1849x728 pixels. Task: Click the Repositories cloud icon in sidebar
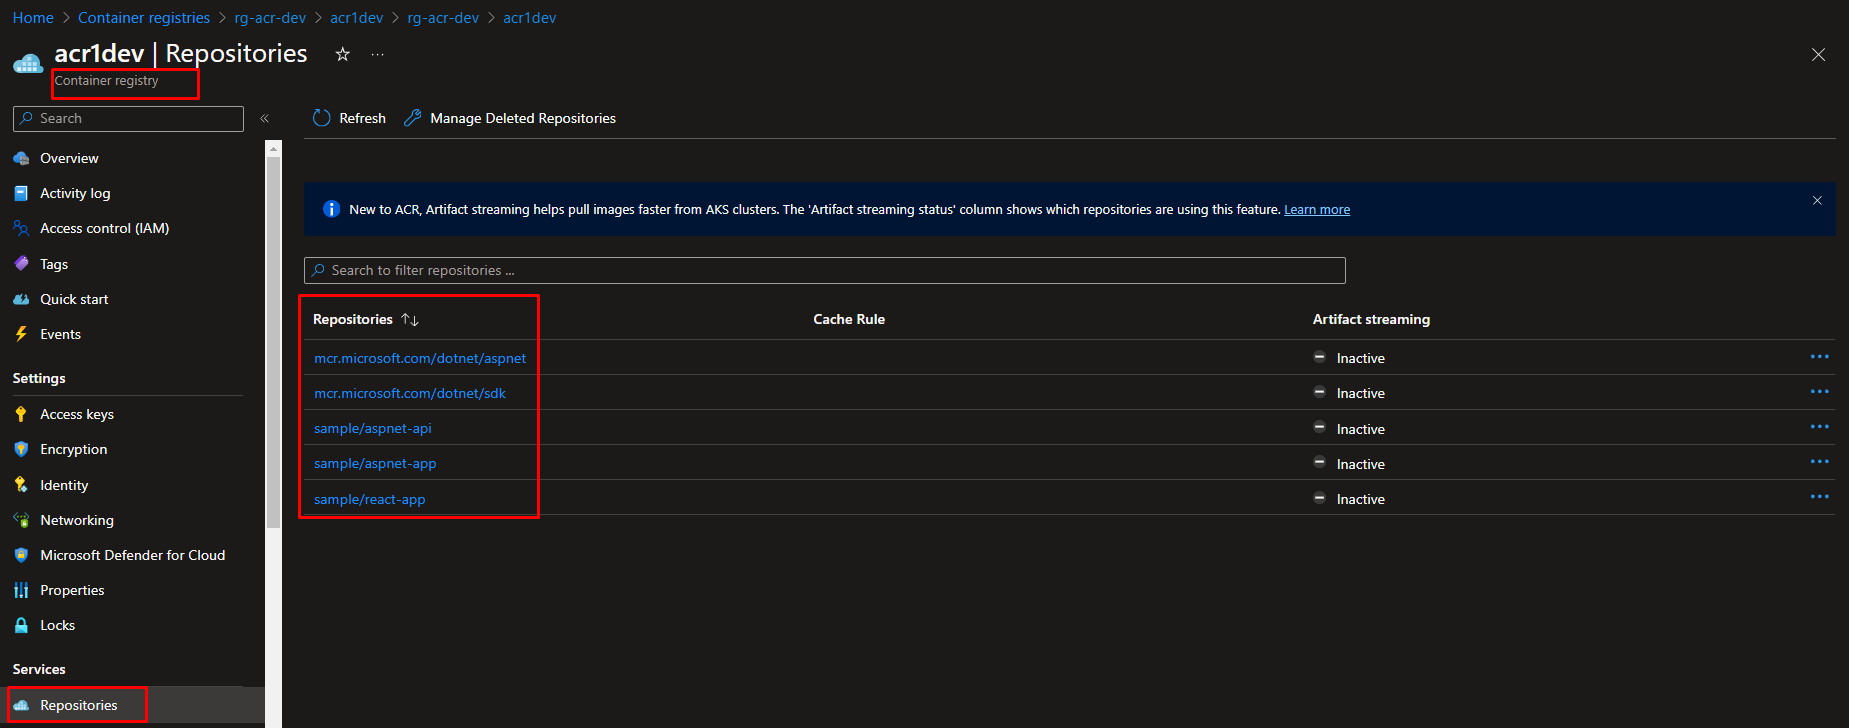pyautogui.click(x=21, y=705)
